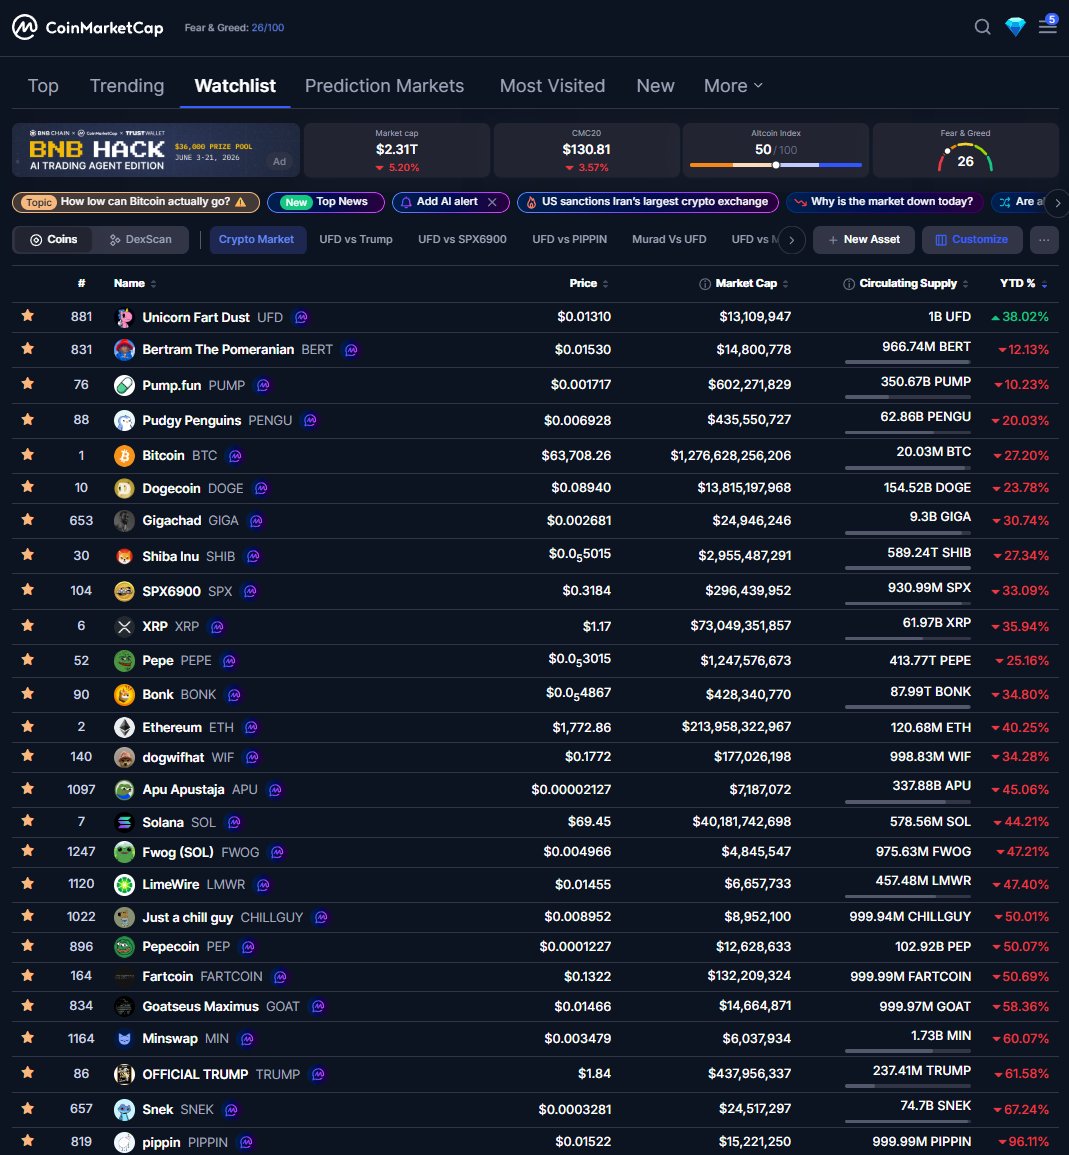The height and width of the screenshot is (1155, 1069).
Task: Click the Unicorn Fart Dust logo icon
Action: tap(125, 317)
